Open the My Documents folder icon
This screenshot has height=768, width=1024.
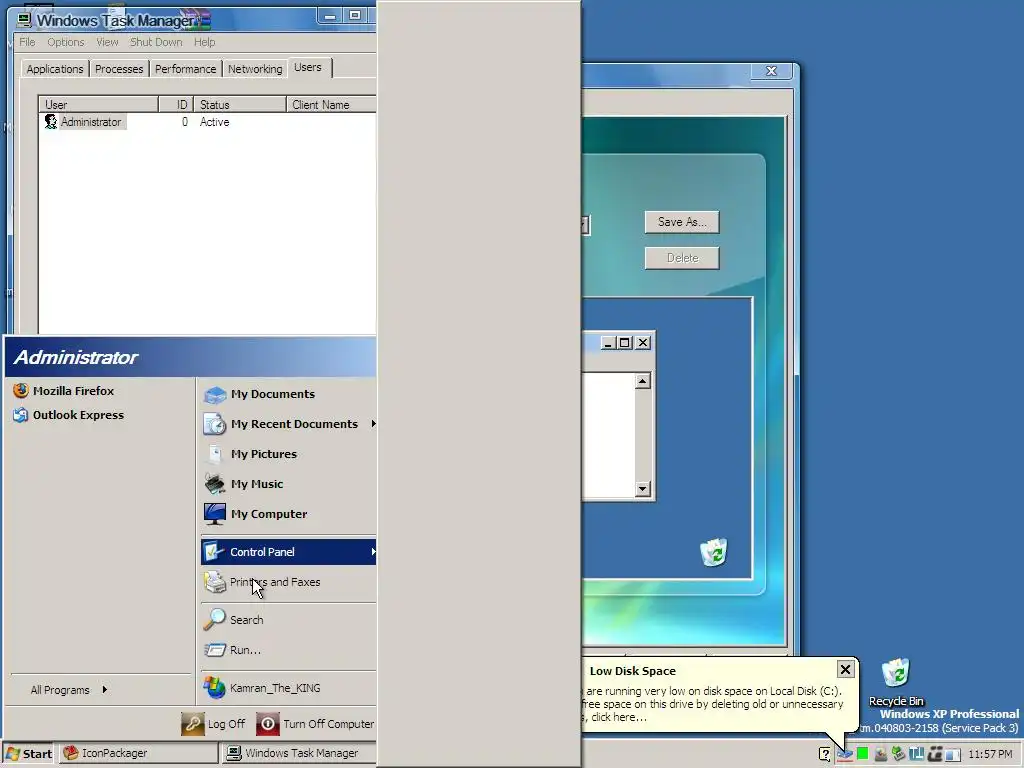click(214, 394)
